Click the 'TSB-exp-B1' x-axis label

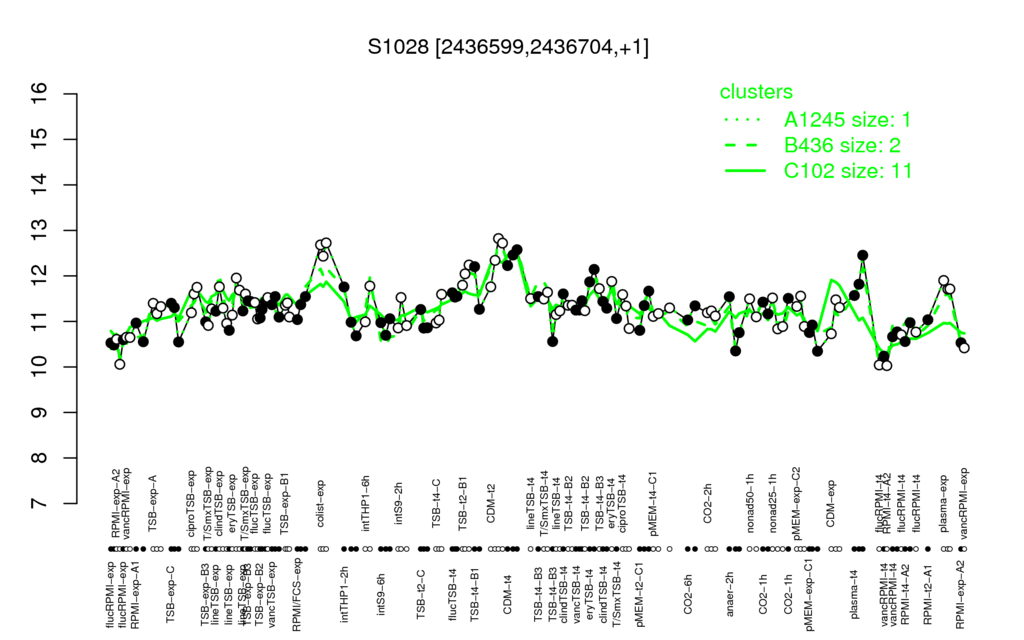pyautogui.click(x=284, y=505)
